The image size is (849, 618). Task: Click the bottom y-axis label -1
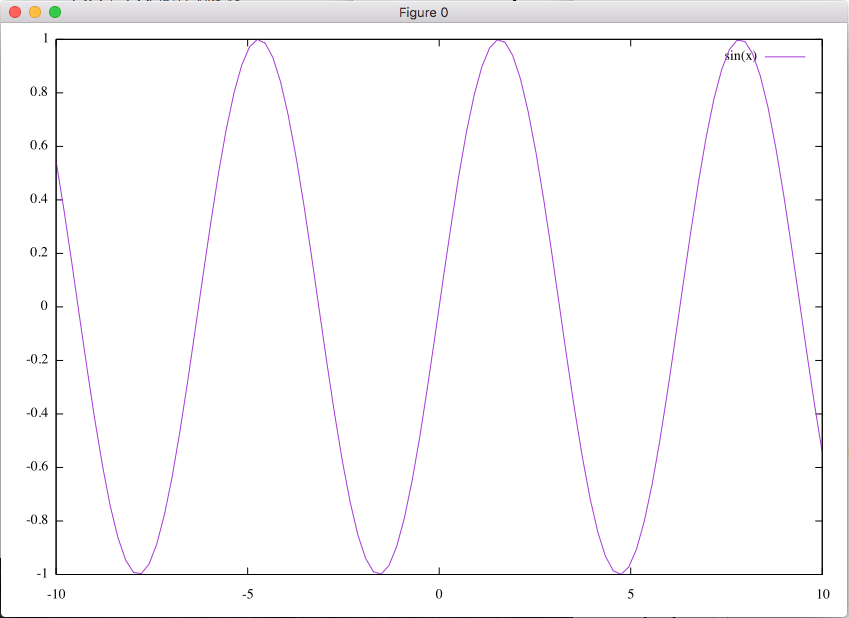(43, 574)
